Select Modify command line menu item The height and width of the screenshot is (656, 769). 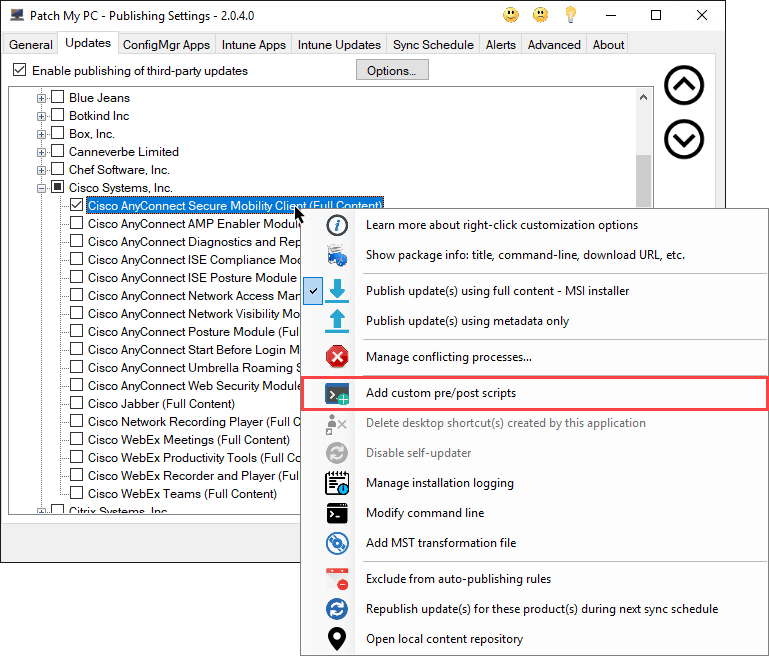(x=535, y=513)
